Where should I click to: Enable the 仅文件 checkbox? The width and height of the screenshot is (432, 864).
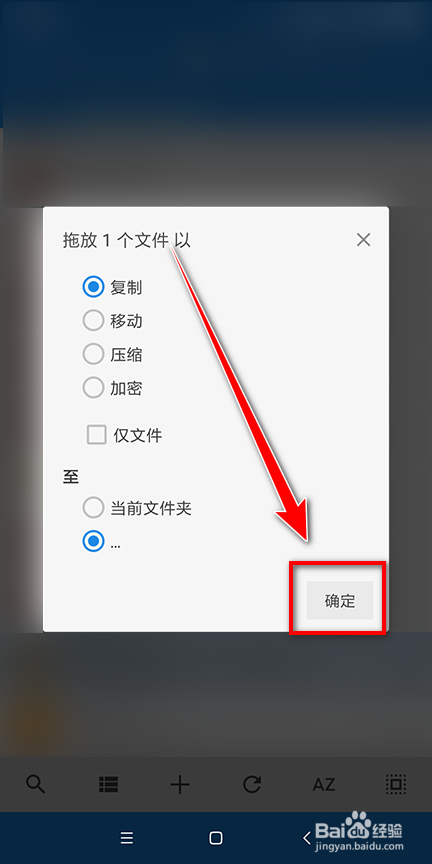click(96, 435)
